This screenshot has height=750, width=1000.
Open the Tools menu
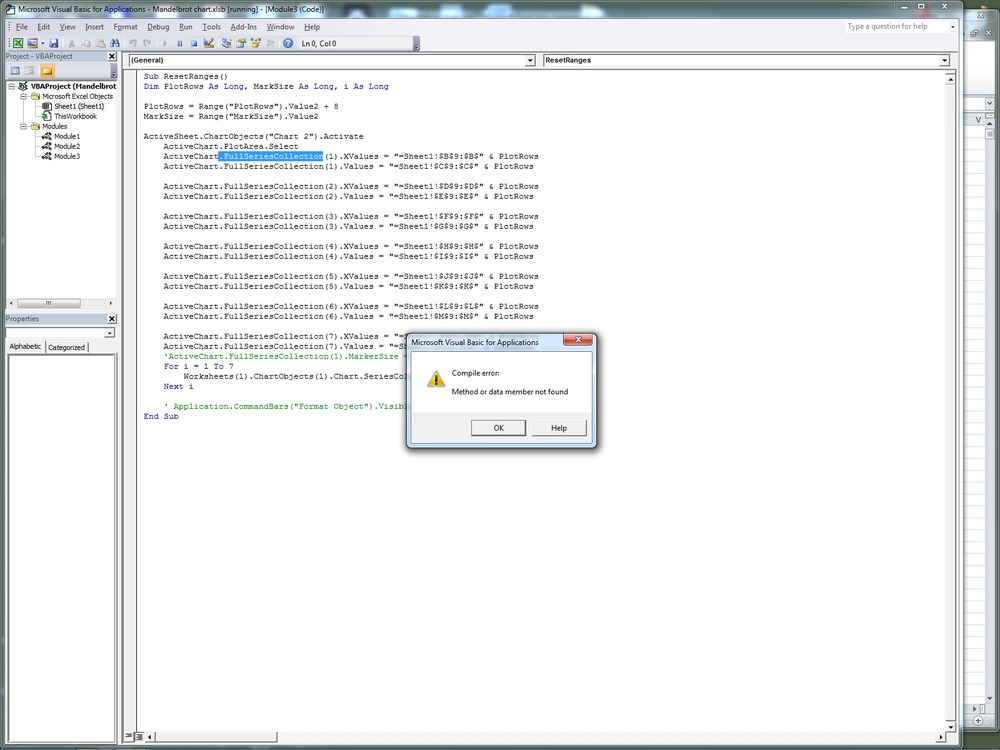tap(211, 27)
